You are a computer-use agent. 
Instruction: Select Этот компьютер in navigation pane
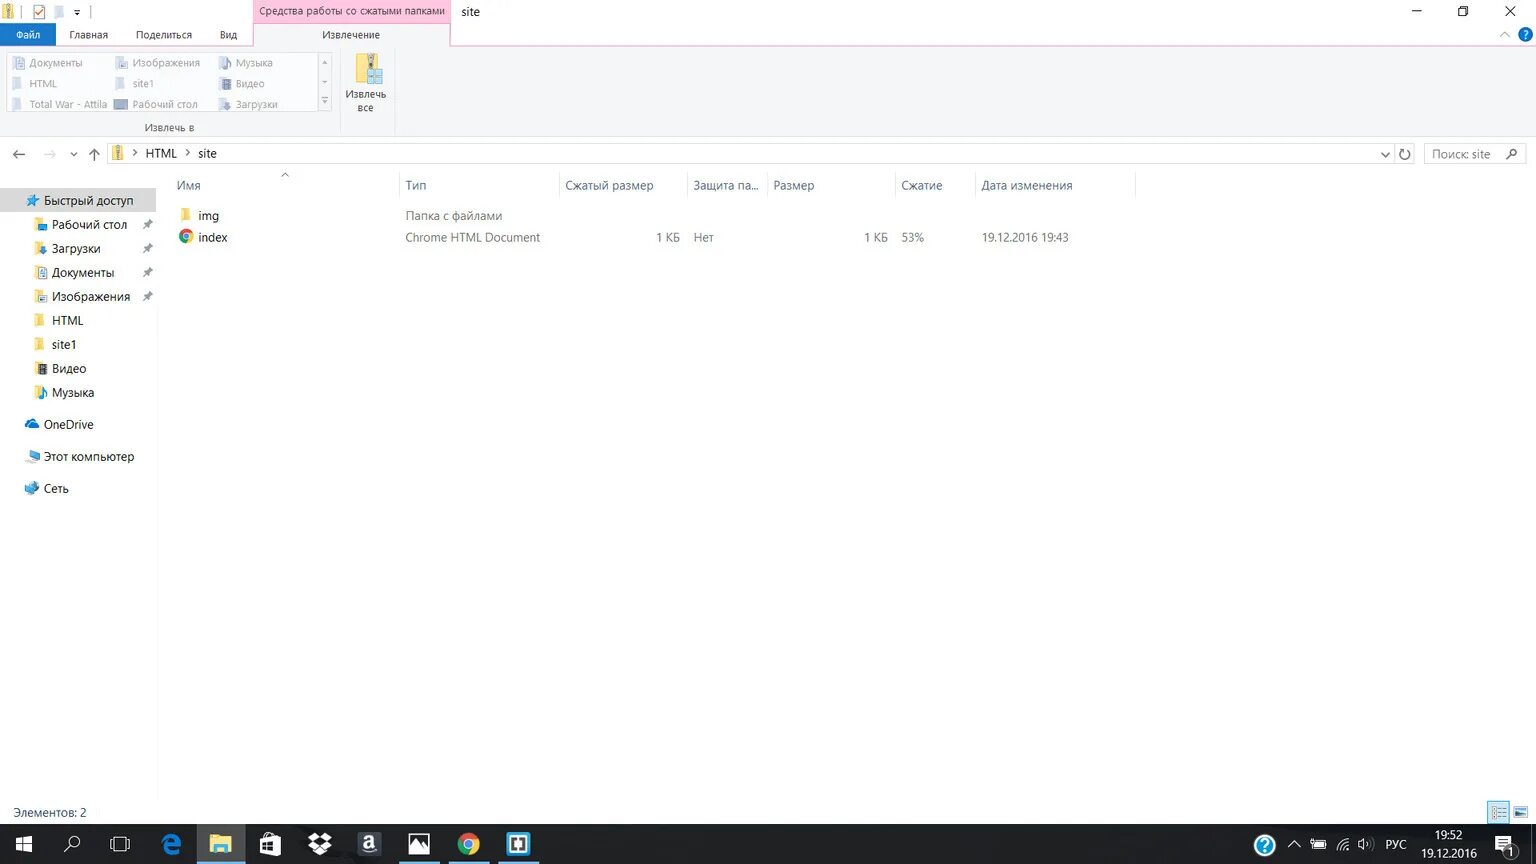(x=88, y=457)
